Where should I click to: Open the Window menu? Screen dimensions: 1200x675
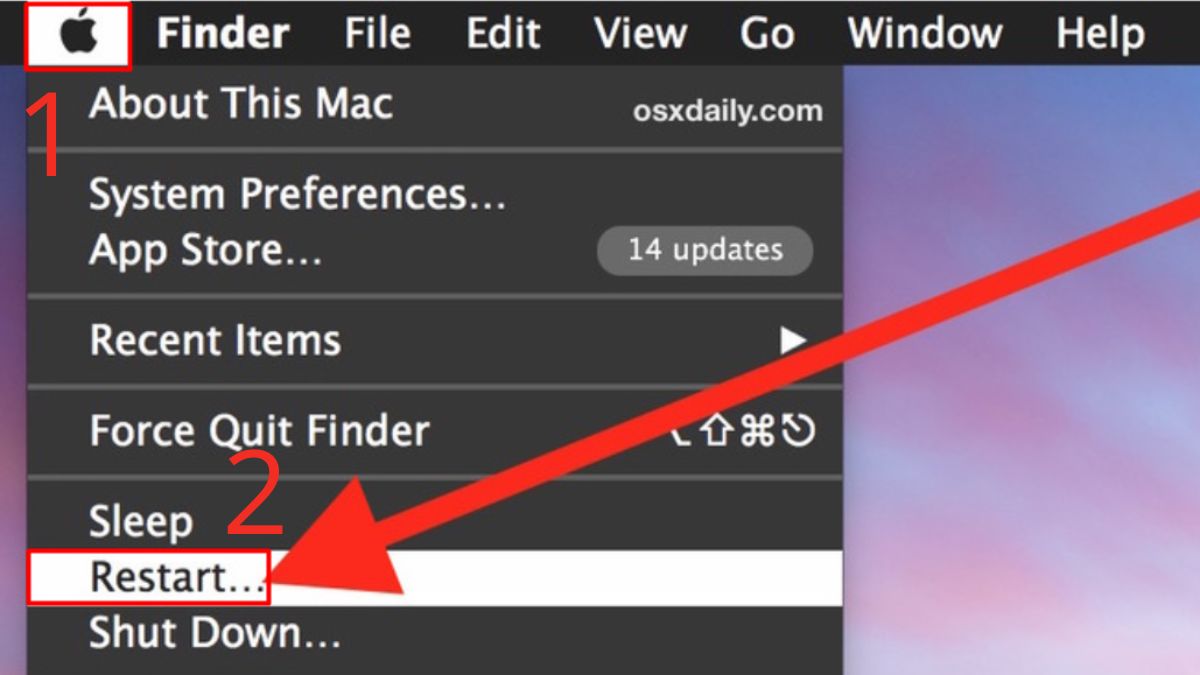tap(925, 34)
